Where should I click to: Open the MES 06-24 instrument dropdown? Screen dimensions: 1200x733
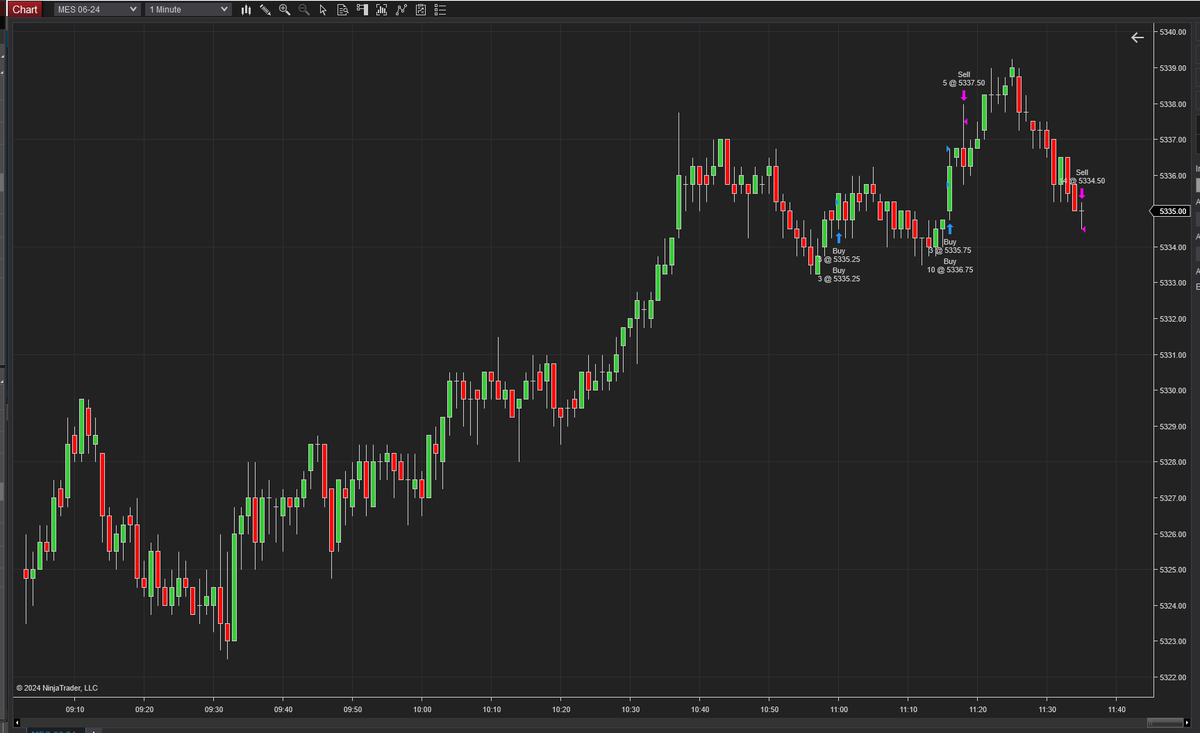coord(97,9)
